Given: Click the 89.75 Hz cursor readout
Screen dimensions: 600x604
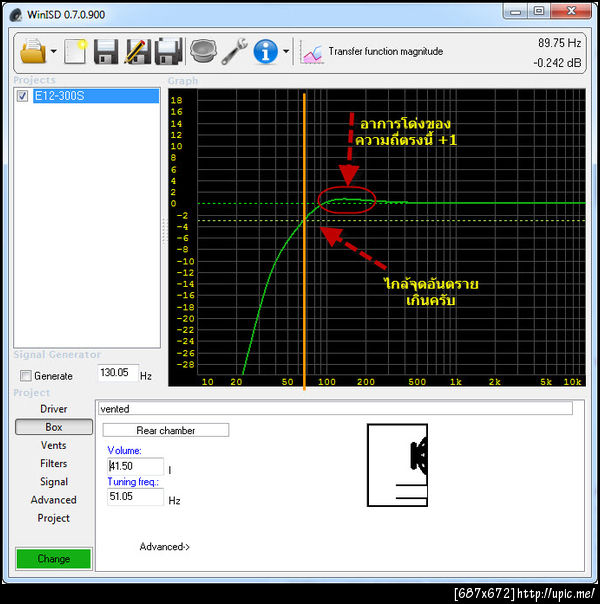Looking at the screenshot, I should [560, 43].
